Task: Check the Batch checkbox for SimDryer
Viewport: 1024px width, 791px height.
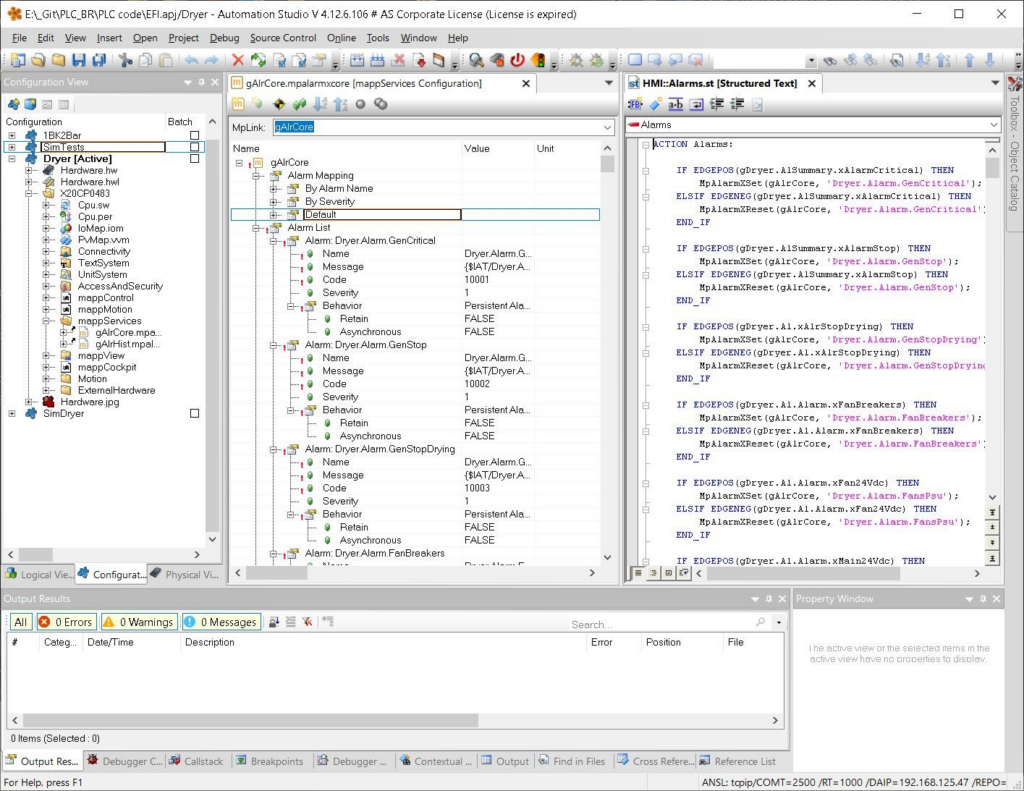Action: (195, 413)
